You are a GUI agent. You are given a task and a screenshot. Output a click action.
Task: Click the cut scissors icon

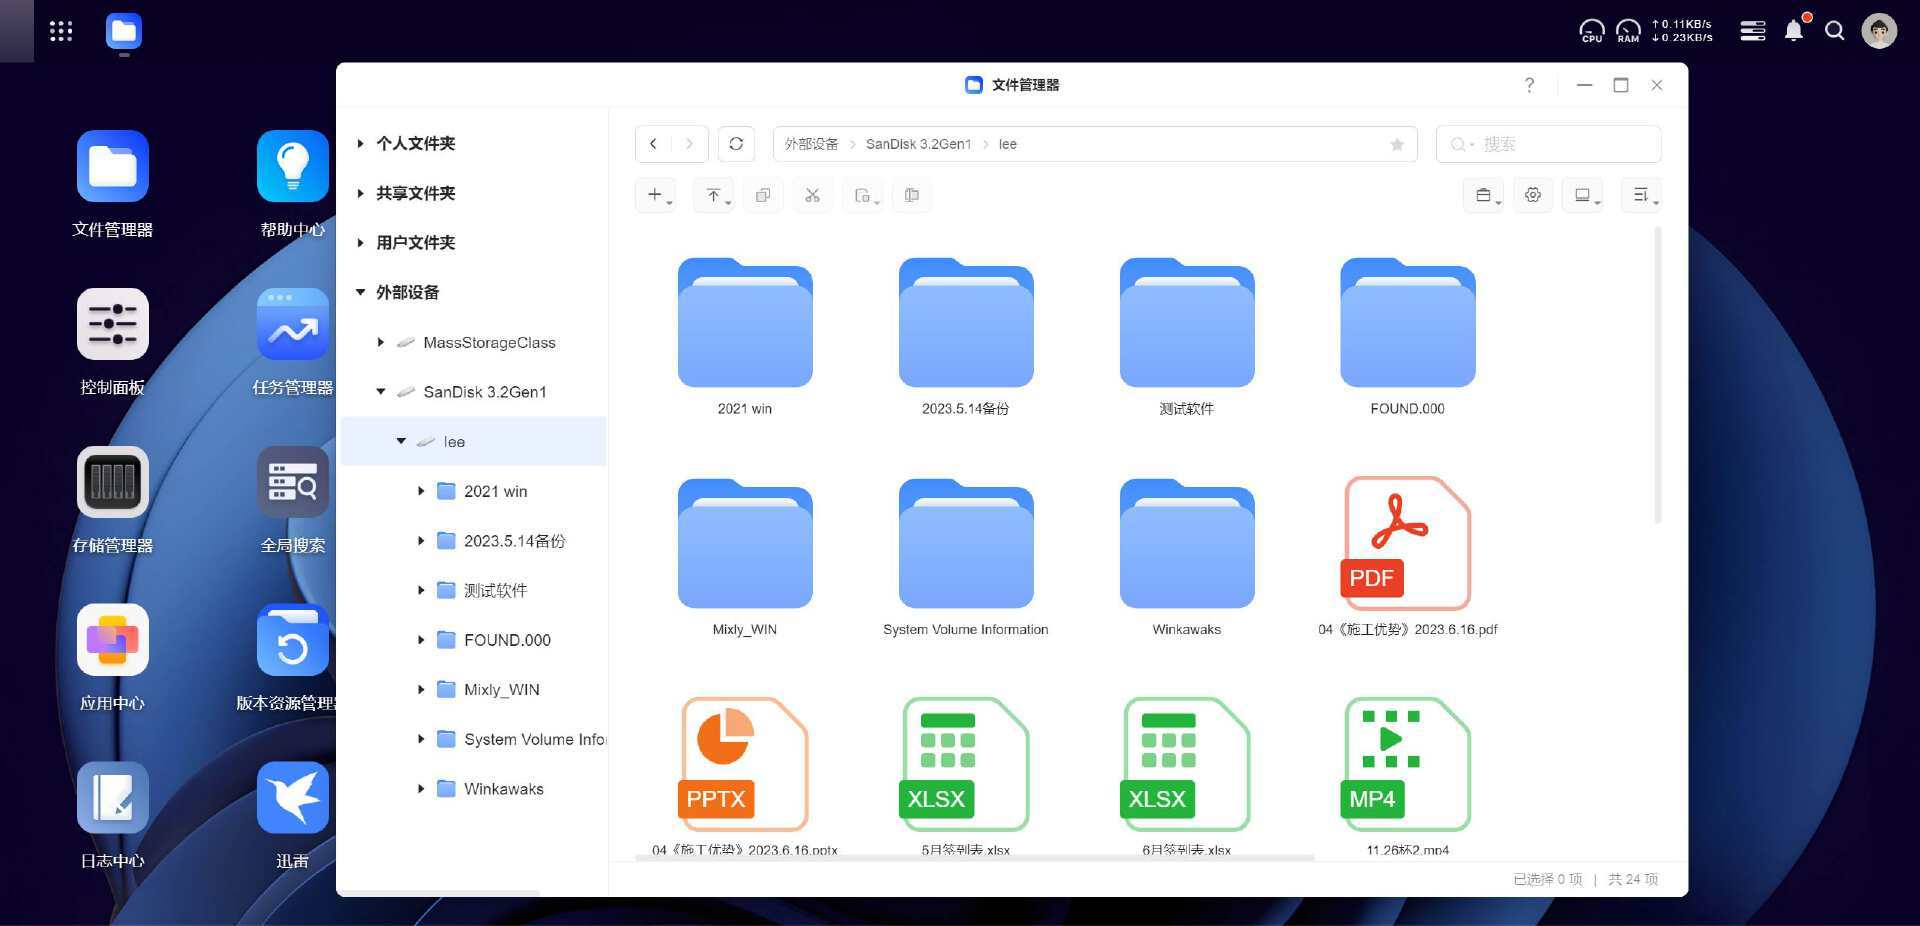click(x=812, y=195)
